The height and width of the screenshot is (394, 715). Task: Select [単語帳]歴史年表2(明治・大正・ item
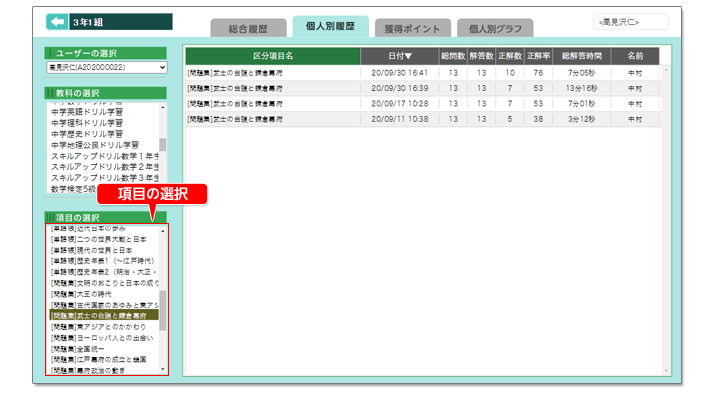(x=104, y=272)
